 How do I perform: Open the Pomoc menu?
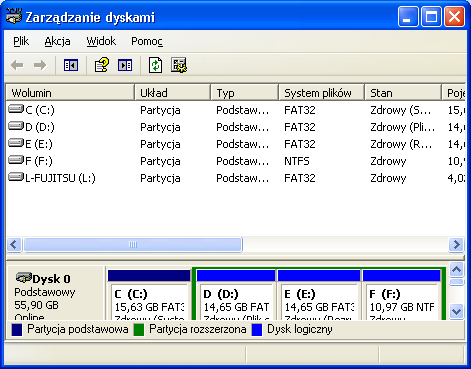[x=147, y=41]
